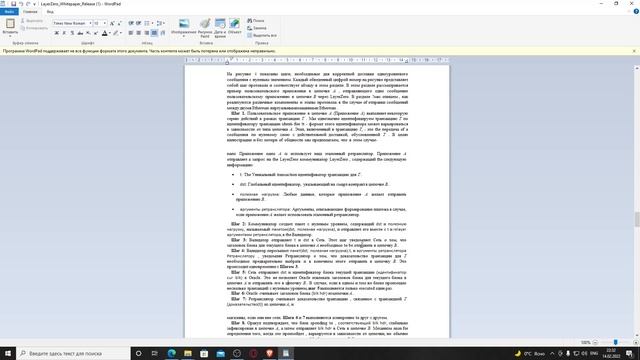This screenshot has height=360, width=640.
Task: Align text right
Action: click(x=147, y=33)
